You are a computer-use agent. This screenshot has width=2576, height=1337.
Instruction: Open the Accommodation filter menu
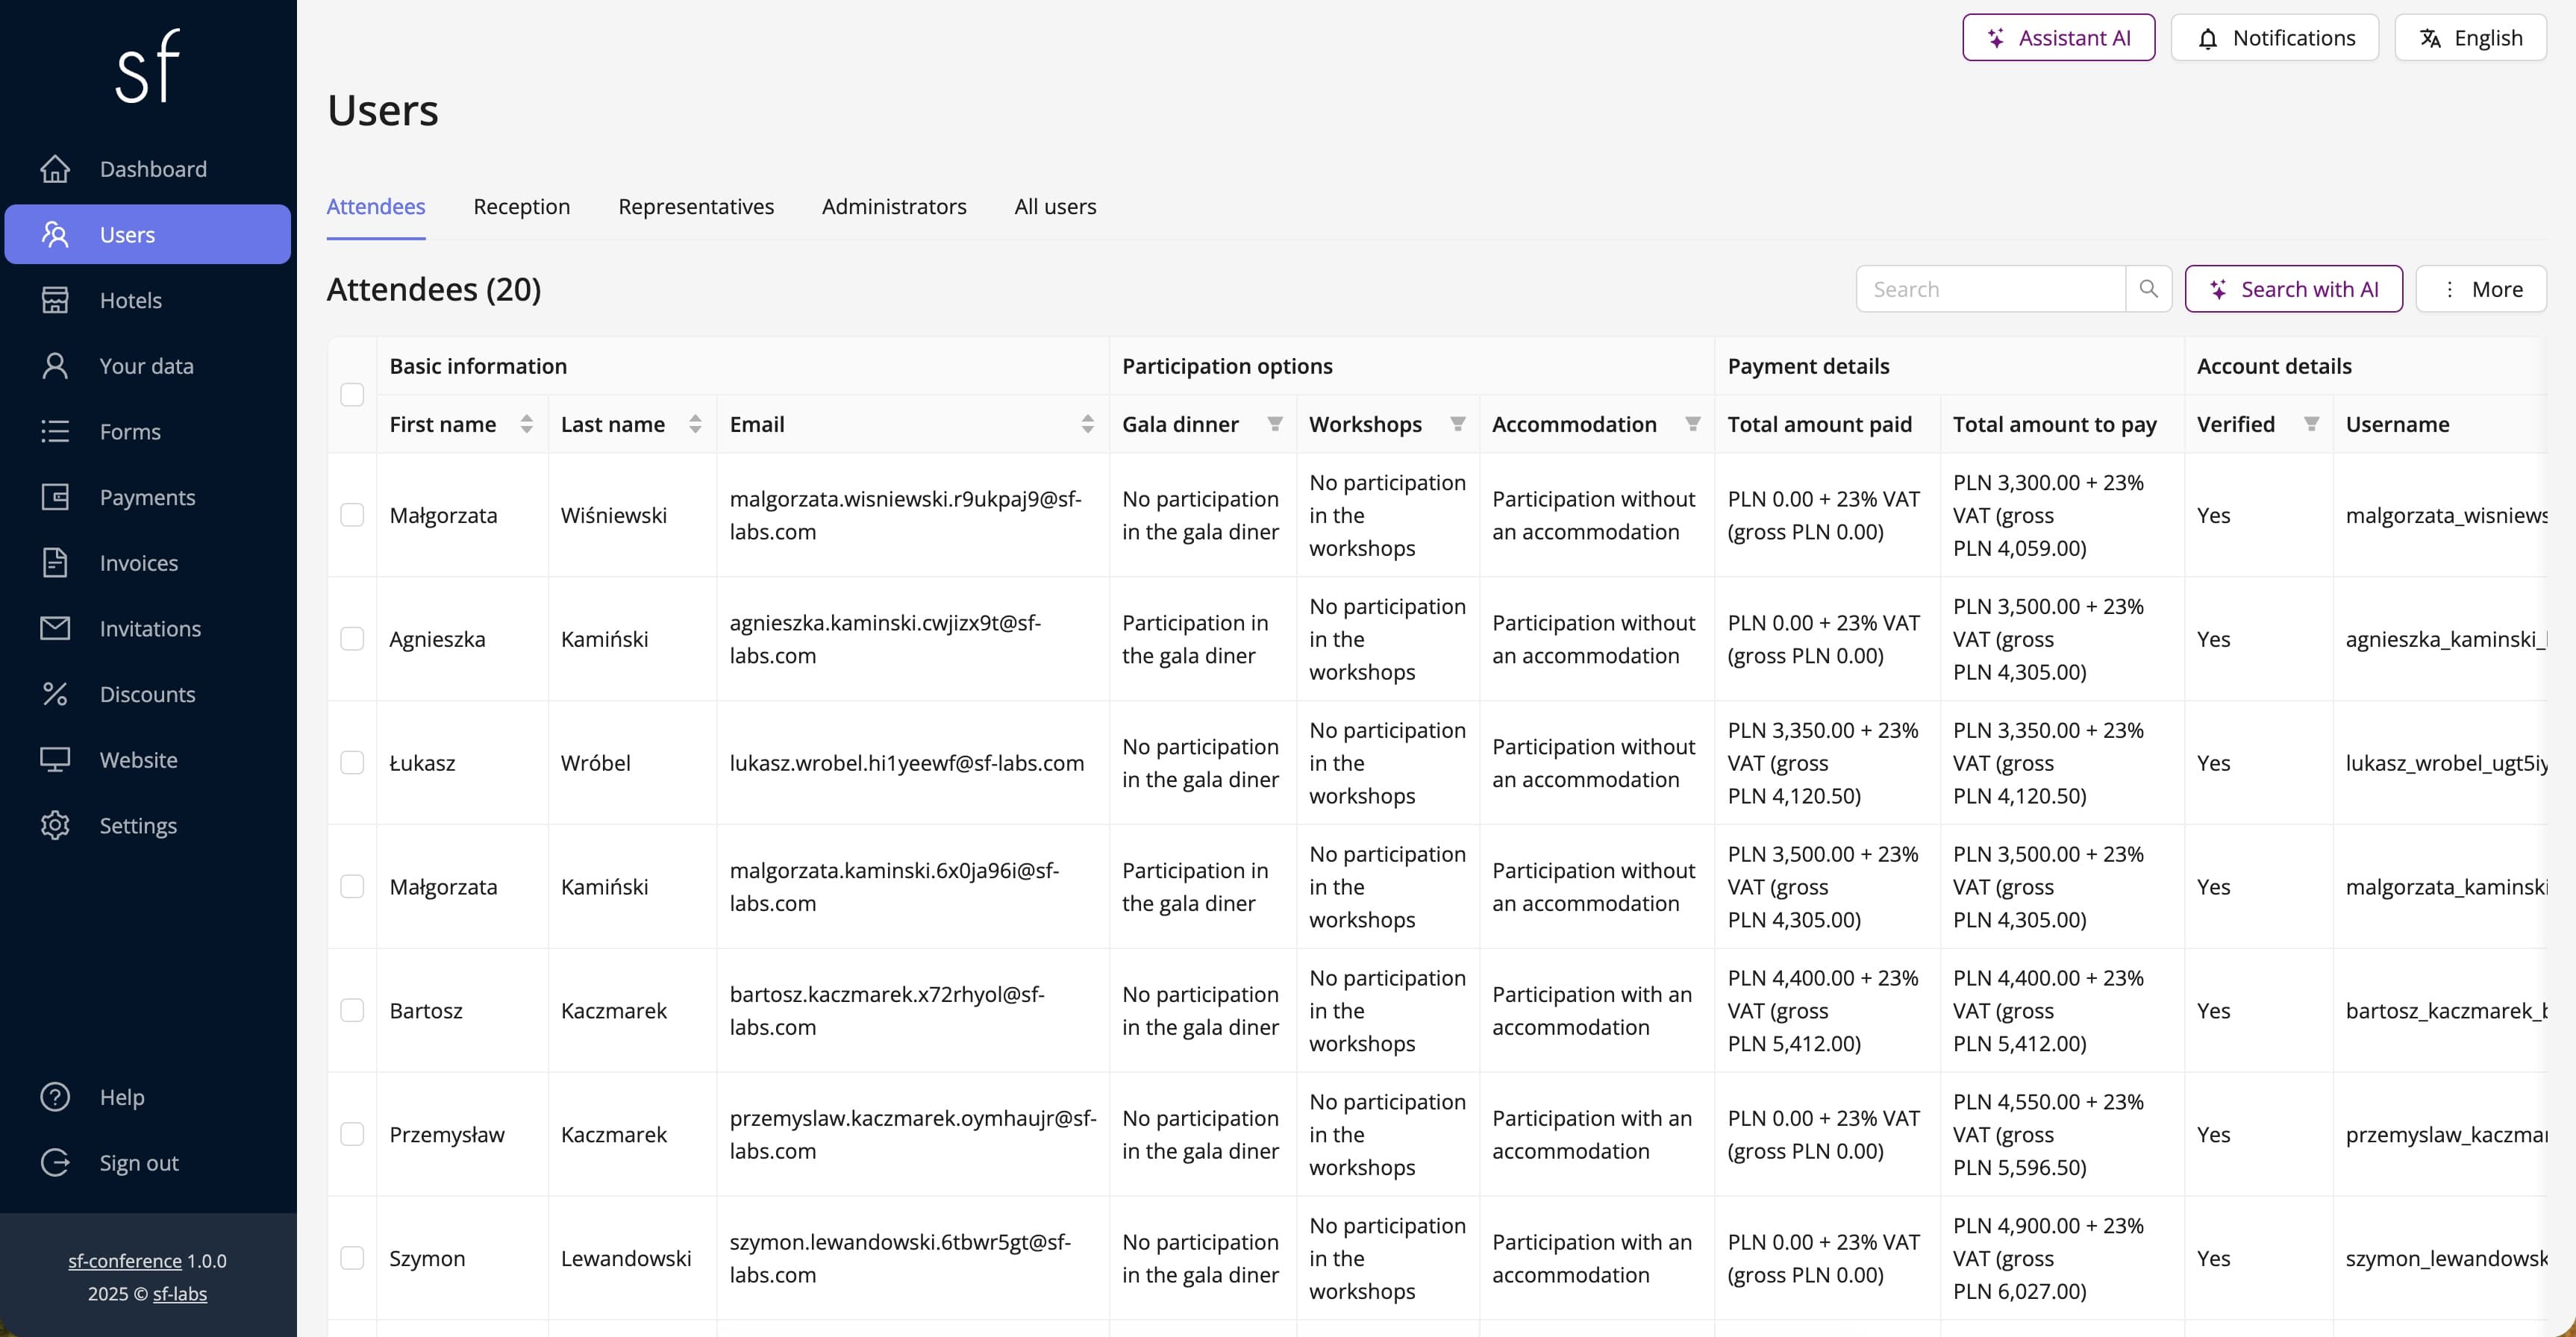1691,423
